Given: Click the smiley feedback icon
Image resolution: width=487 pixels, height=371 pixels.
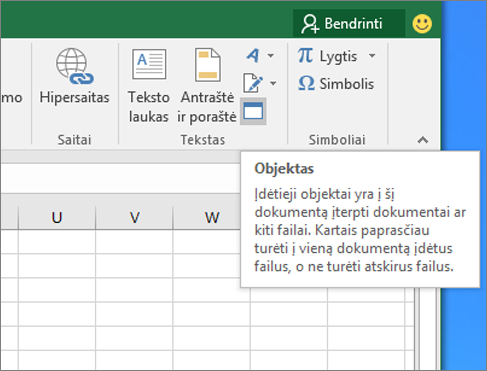Looking at the screenshot, I should pyautogui.click(x=422, y=24).
